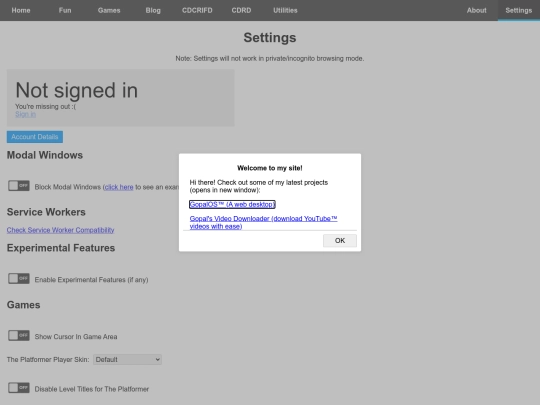The image size is (540, 405).
Task: Open the About page link
Action: [476, 10]
